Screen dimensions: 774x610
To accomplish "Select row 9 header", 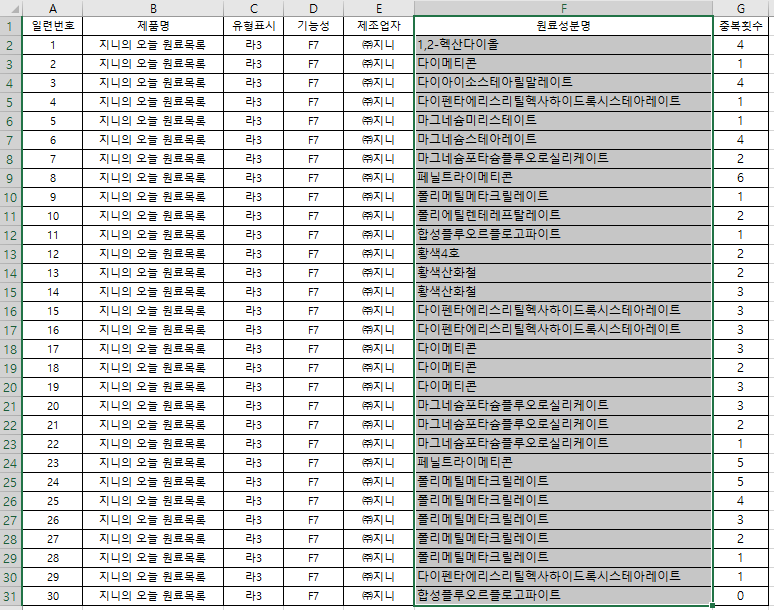I will 11,178.
